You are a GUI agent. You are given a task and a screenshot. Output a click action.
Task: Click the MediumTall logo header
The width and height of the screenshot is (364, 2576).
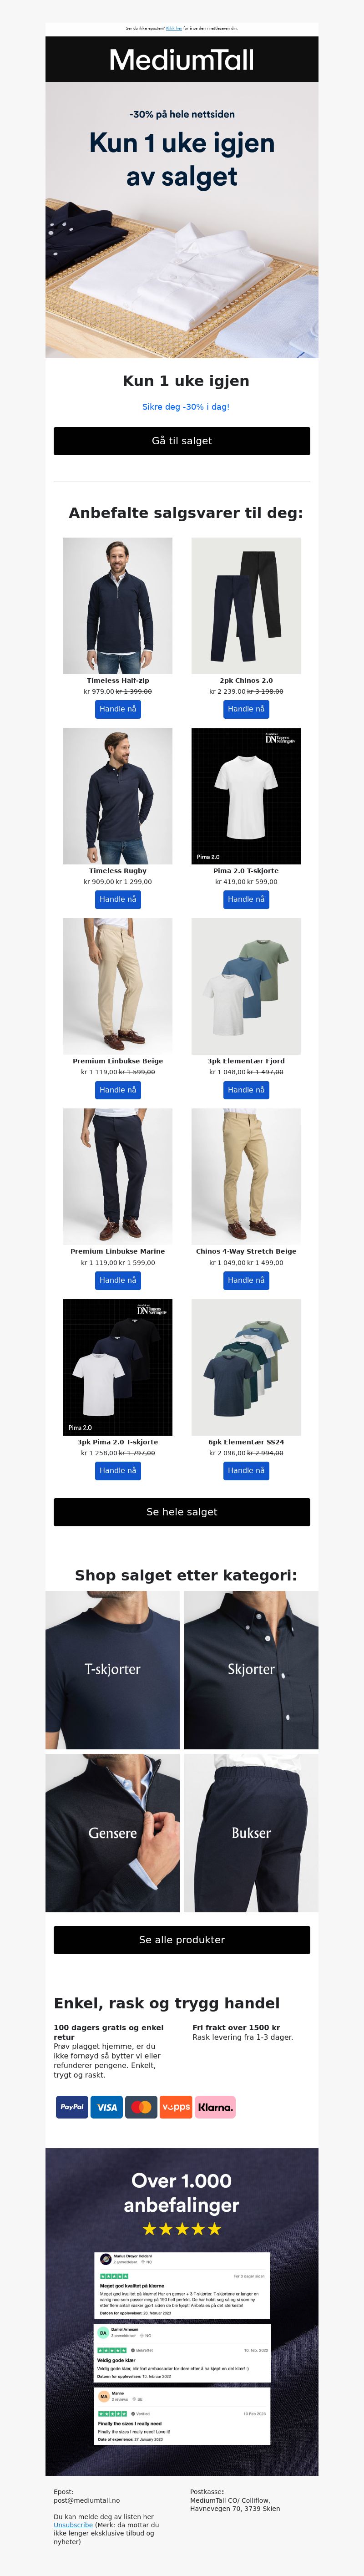point(182,60)
